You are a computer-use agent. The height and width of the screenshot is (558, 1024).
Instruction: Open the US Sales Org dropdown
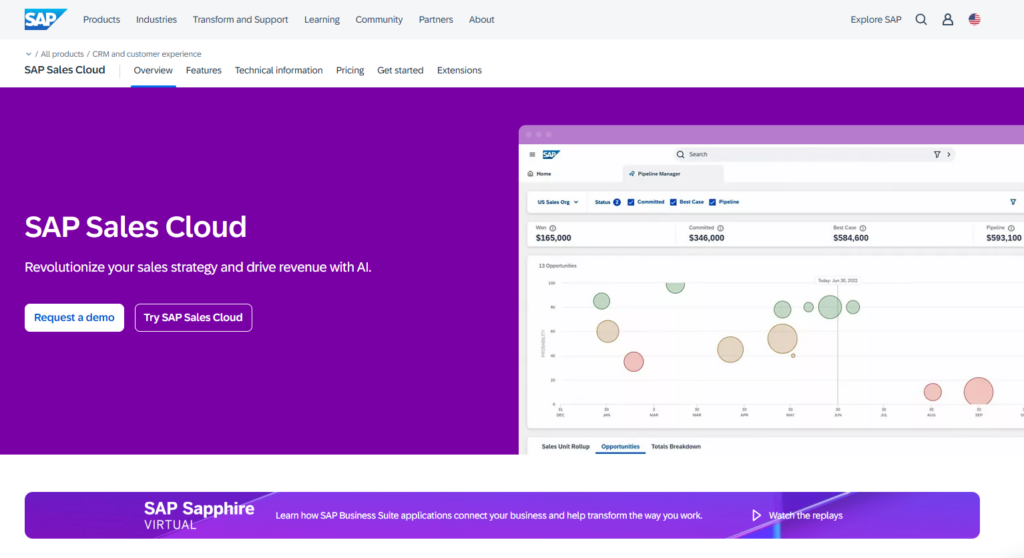tap(558, 203)
